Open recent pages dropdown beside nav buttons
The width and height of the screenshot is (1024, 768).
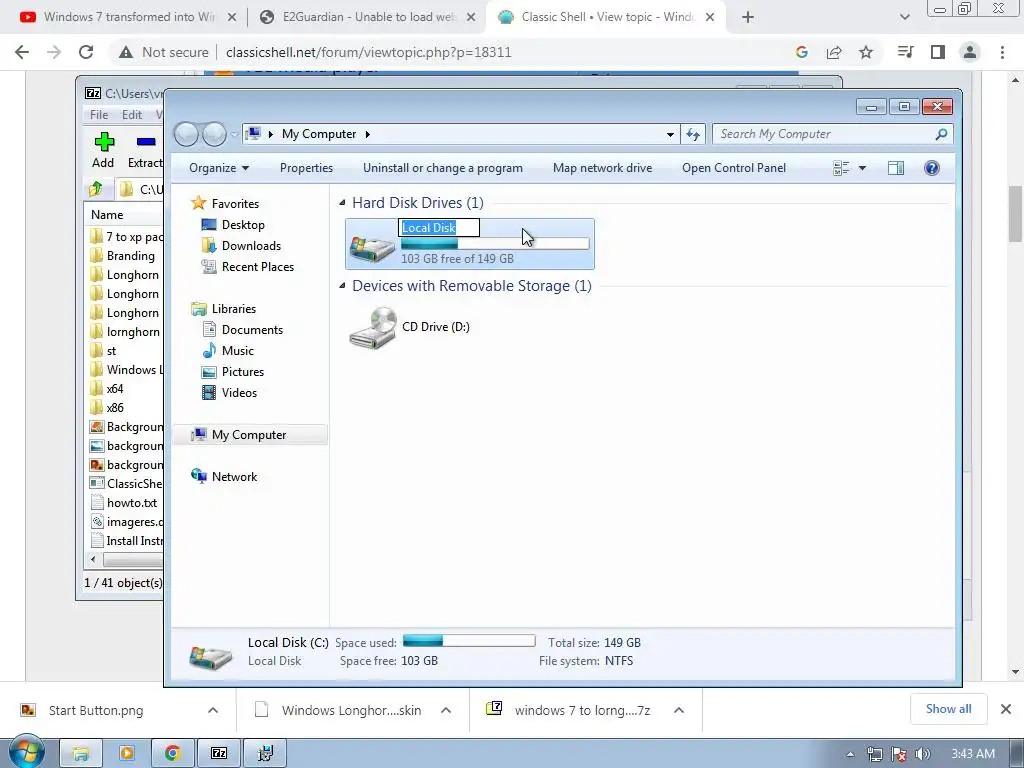click(x=234, y=134)
